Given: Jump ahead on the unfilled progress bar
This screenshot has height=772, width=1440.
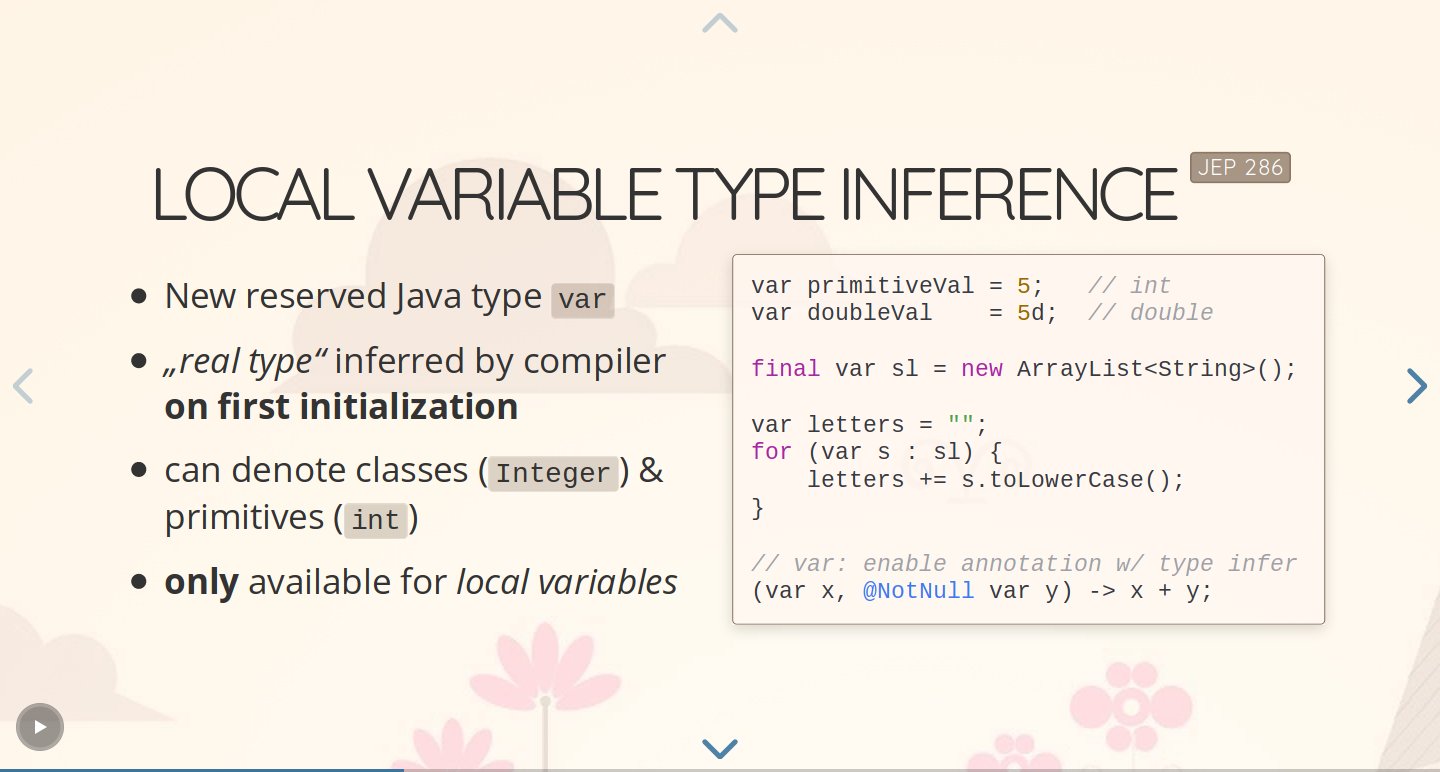Looking at the screenshot, I should tap(921, 769).
